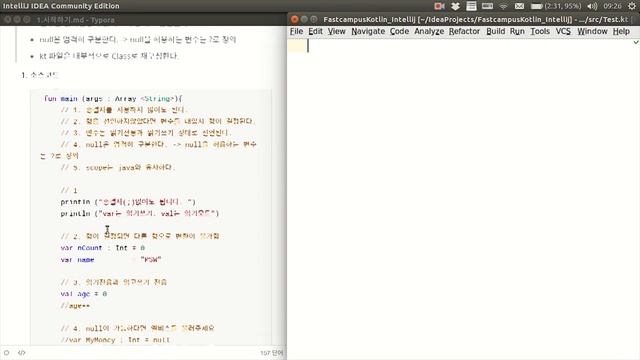This screenshot has height=360, width=640.
Task: Open the File menu in IntelliJ
Action: tap(296, 31)
